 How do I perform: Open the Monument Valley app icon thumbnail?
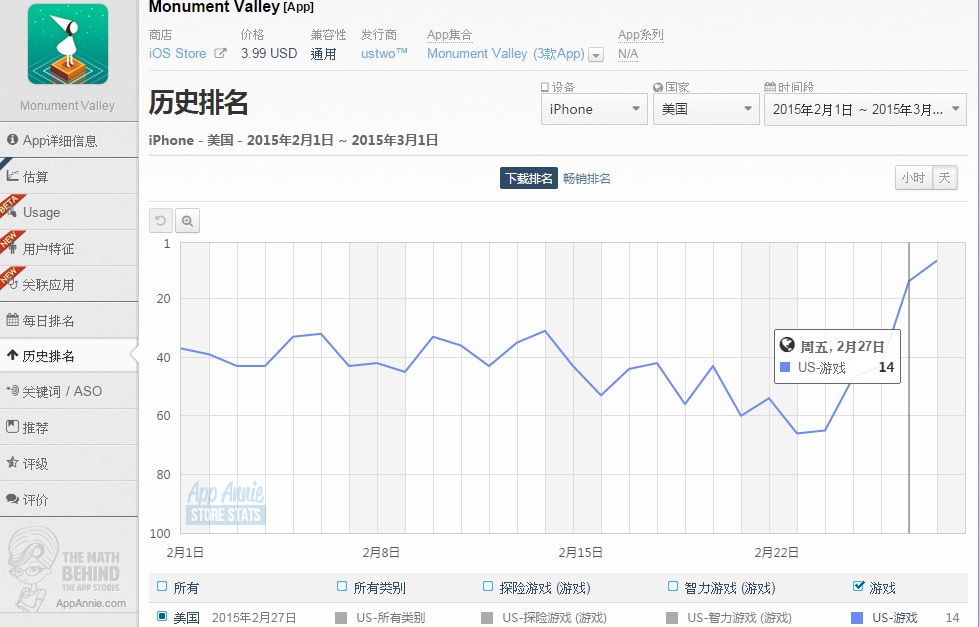pyautogui.click(x=68, y=44)
